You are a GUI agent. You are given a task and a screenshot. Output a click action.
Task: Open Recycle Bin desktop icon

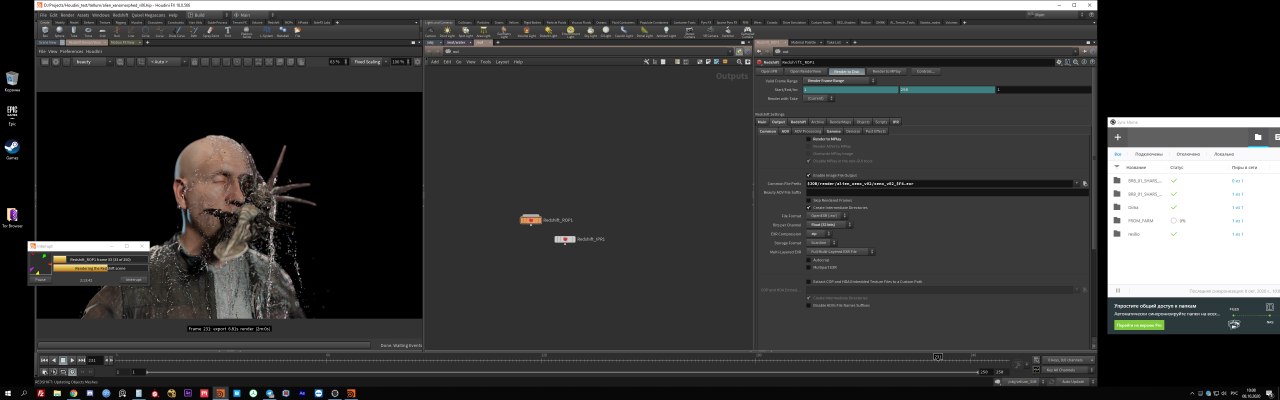click(x=12, y=80)
